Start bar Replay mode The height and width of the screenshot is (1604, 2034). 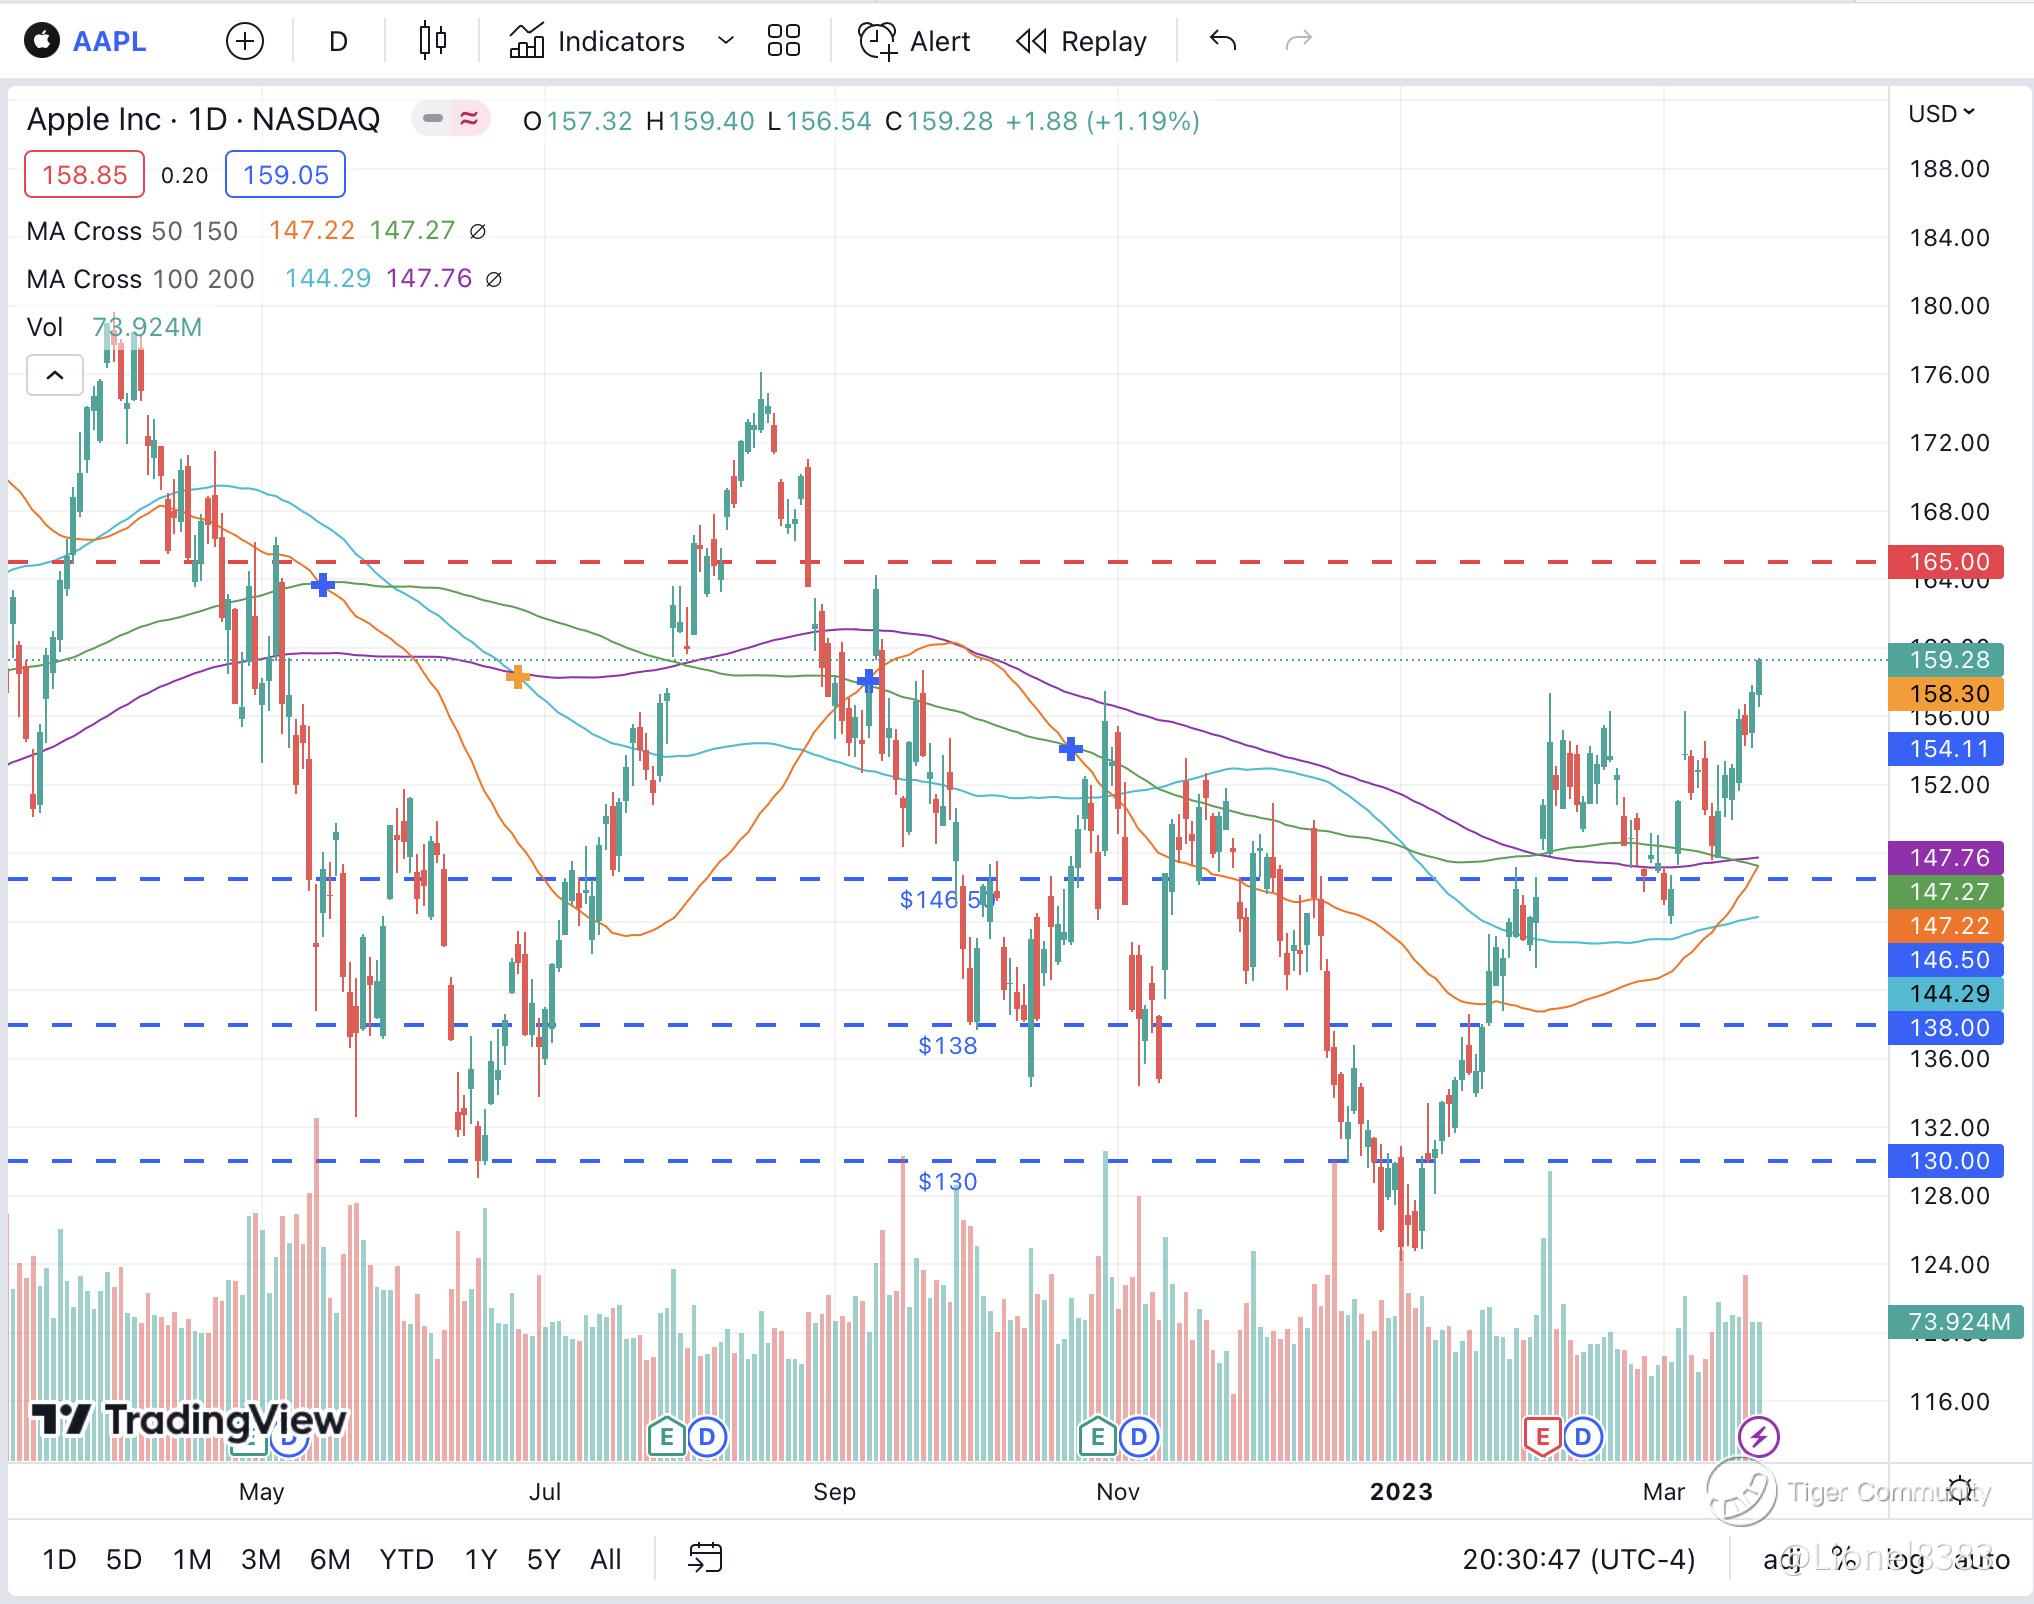pos(1081,41)
